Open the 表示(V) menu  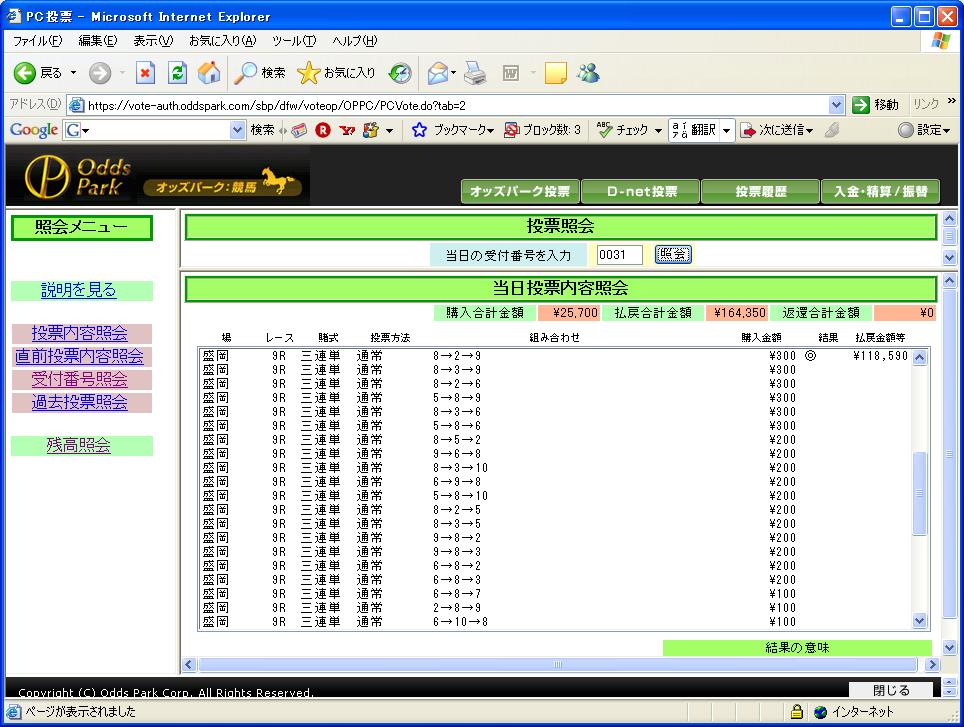coord(153,41)
